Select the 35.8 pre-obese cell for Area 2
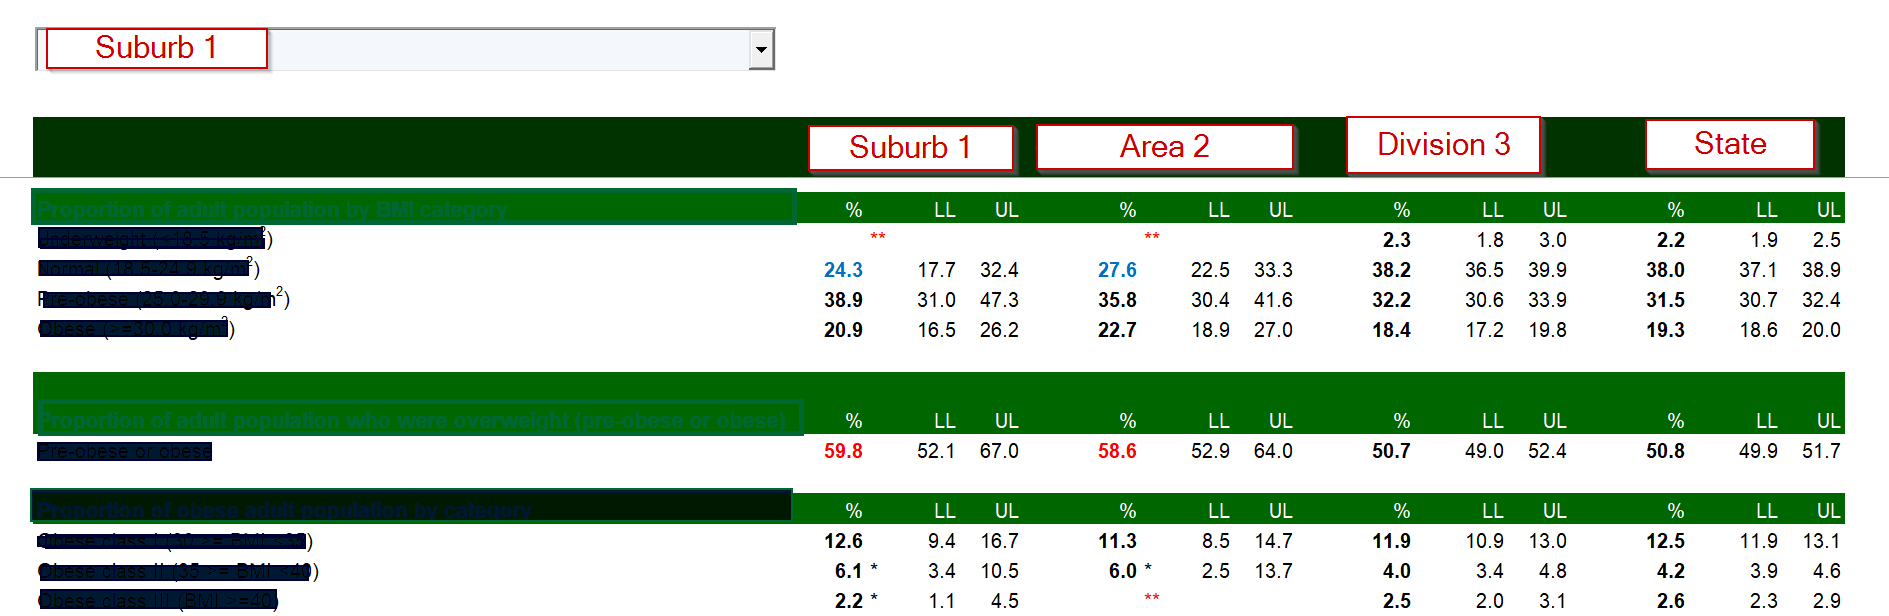 click(x=1117, y=300)
